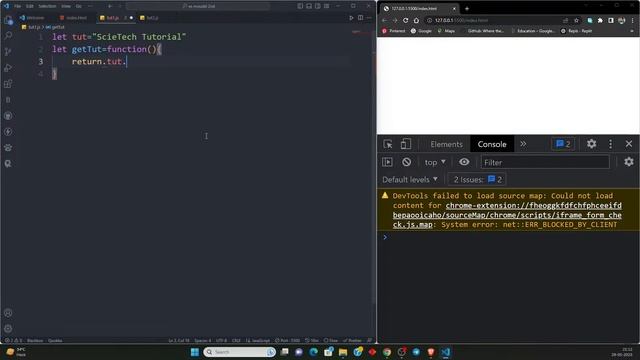The width and height of the screenshot is (640, 360).
Task: Open the Manage gear in VS Code
Action: pyautogui.click(x=8, y=329)
